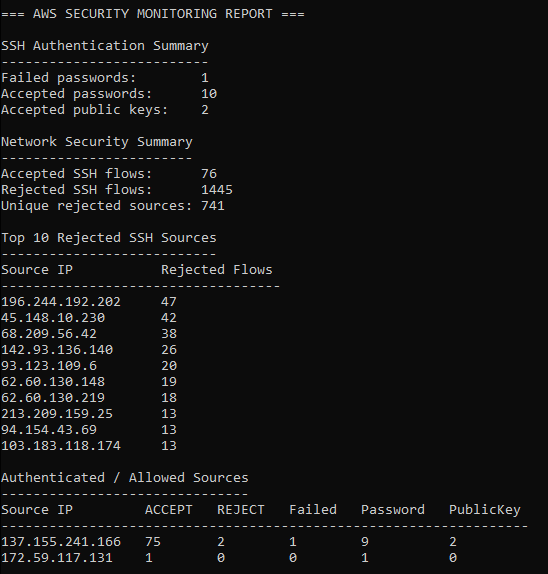Click Password value 9 for 137.155.241.166
The height and width of the screenshot is (574, 548).
[365, 542]
